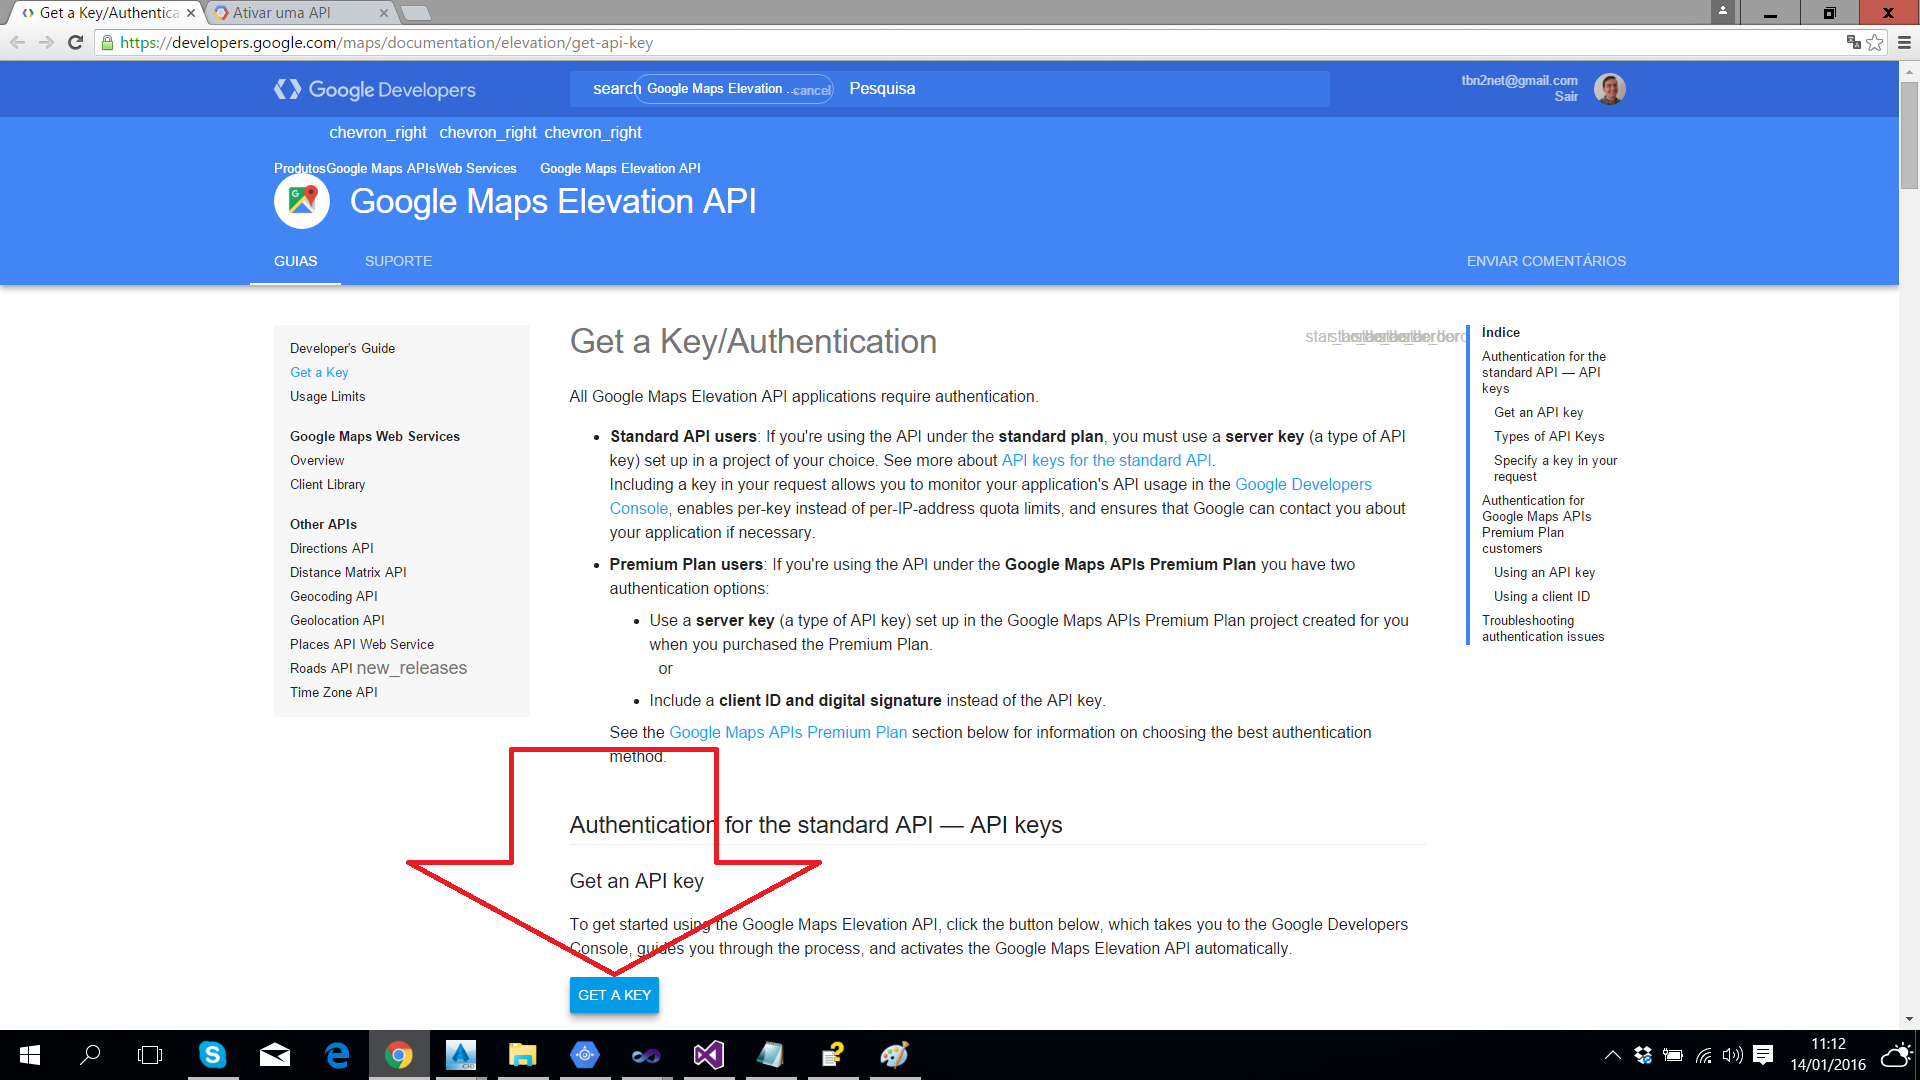Open File Explorer from taskbar
The height and width of the screenshot is (1080, 1920).
point(522,1055)
